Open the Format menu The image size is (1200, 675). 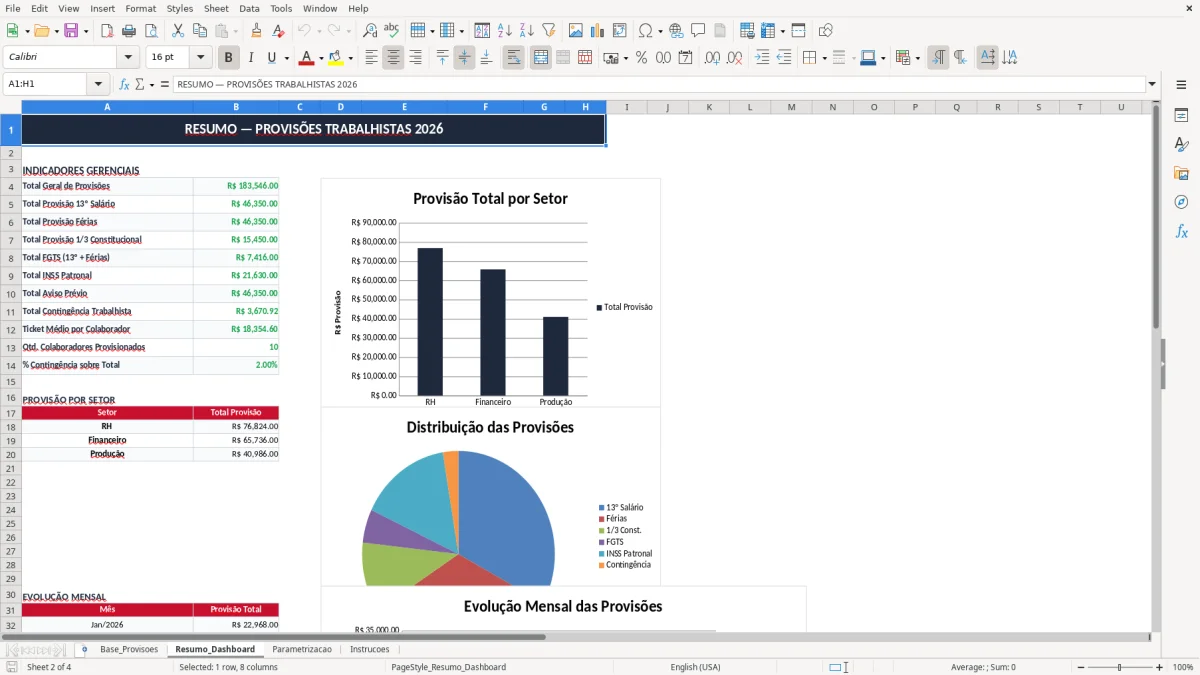(140, 8)
